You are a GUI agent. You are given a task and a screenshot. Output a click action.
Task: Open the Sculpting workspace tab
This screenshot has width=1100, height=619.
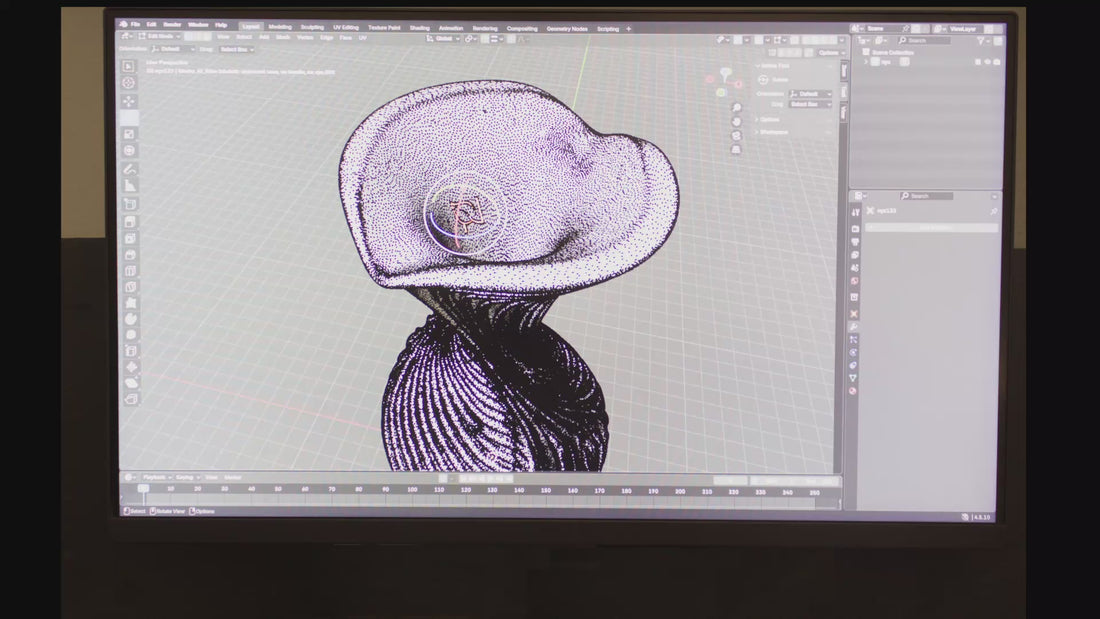click(312, 28)
